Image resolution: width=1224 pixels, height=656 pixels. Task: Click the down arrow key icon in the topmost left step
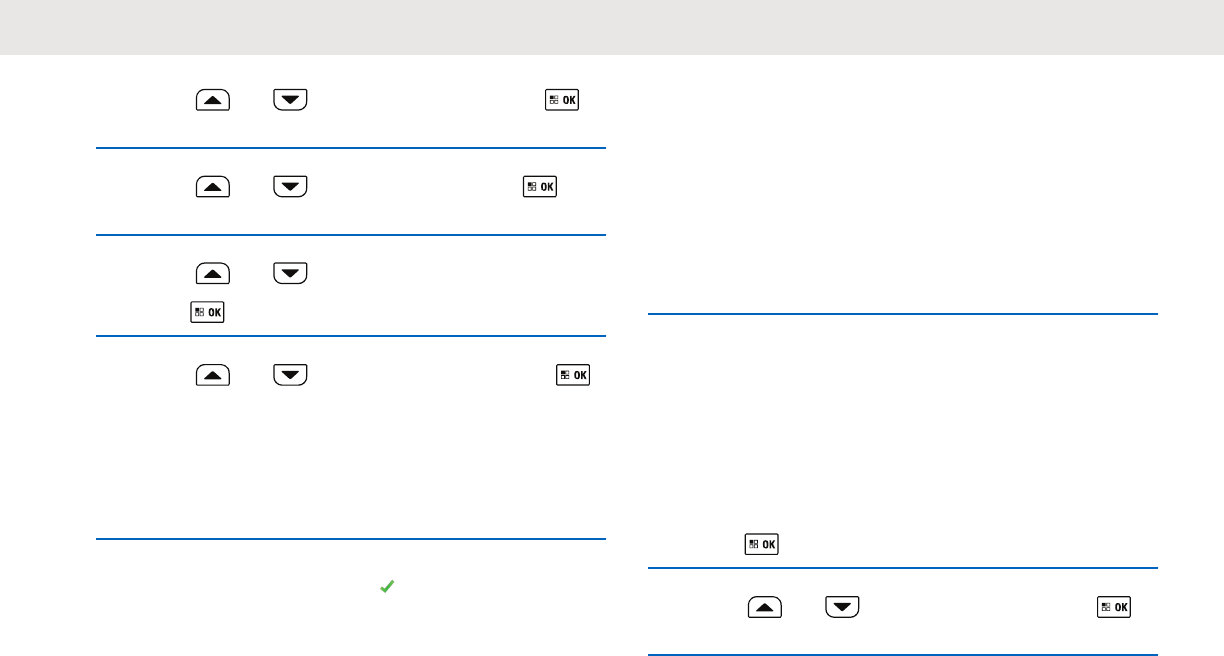pos(290,100)
